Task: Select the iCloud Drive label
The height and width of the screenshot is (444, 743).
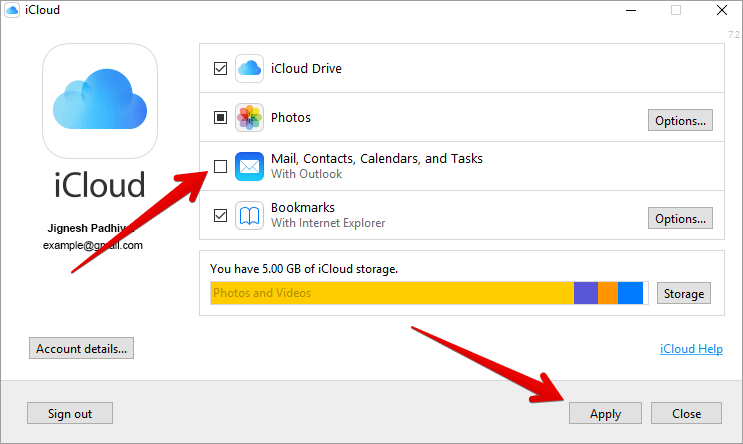Action: point(306,69)
